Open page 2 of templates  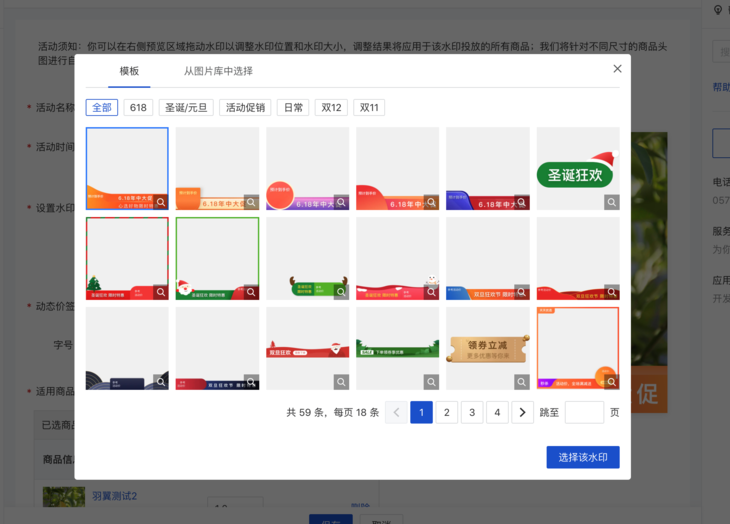point(447,412)
